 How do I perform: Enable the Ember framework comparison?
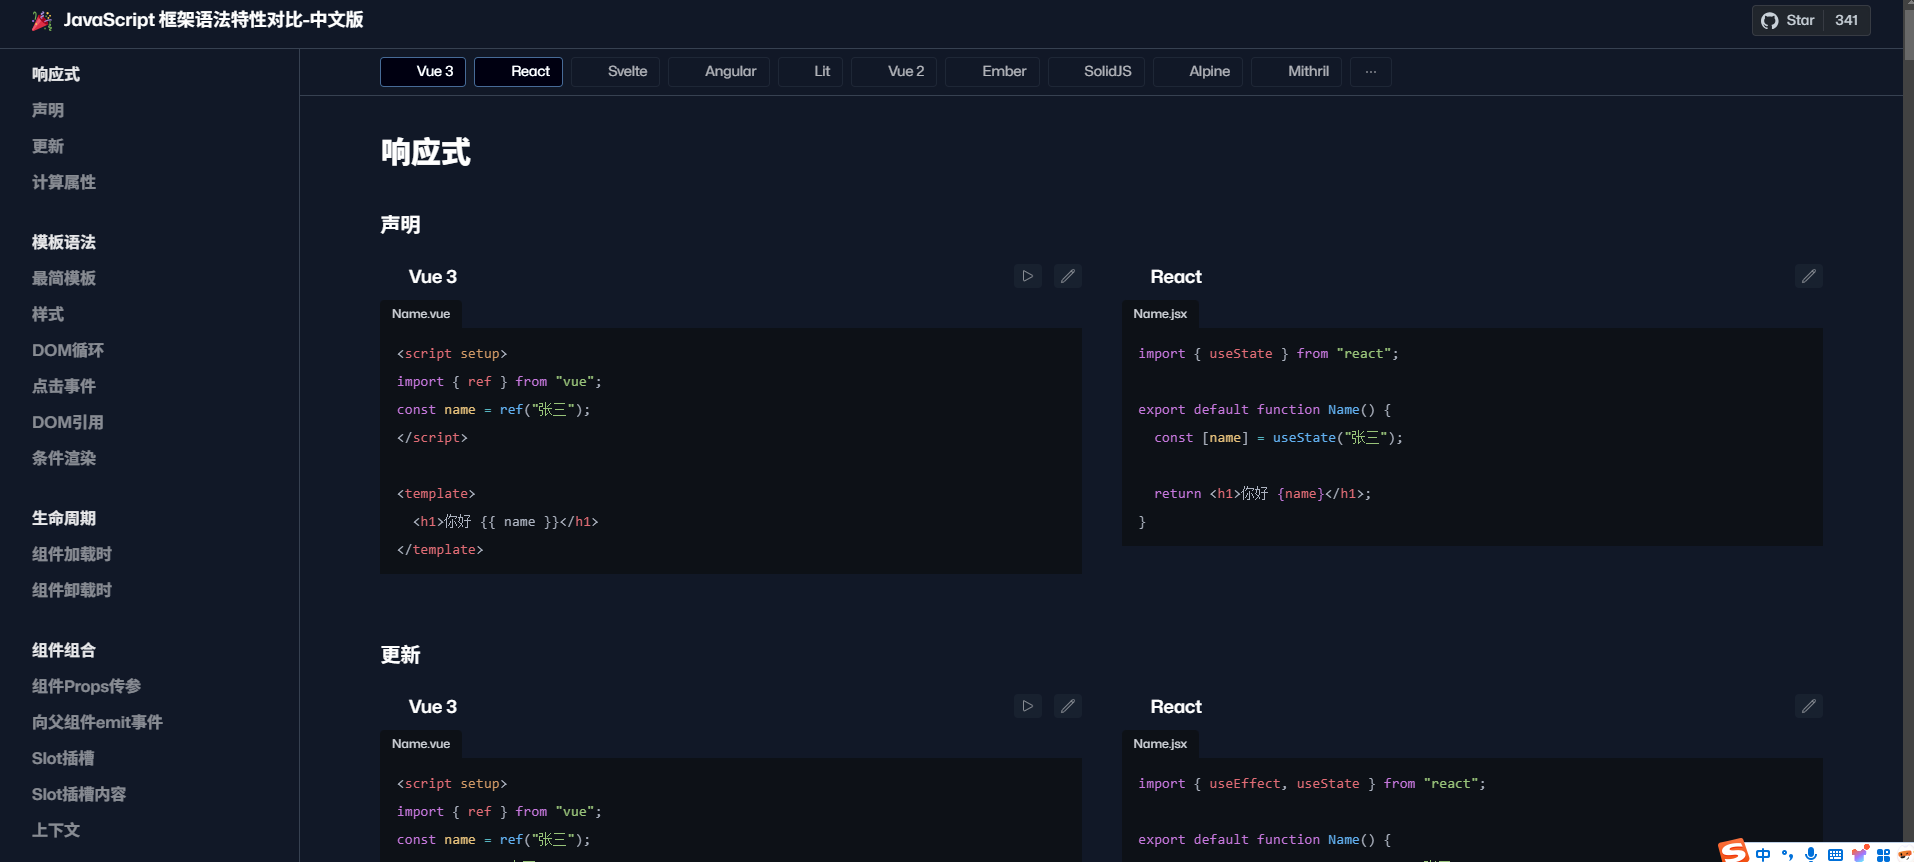click(x=993, y=72)
